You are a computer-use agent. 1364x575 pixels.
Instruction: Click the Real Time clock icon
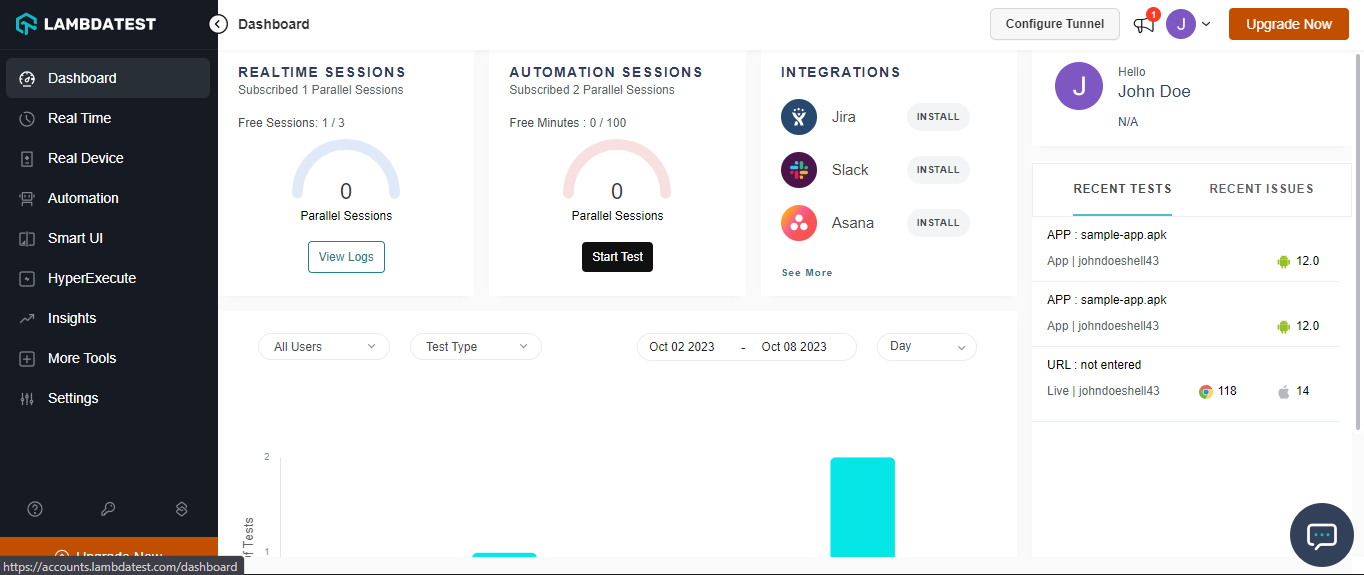28,118
